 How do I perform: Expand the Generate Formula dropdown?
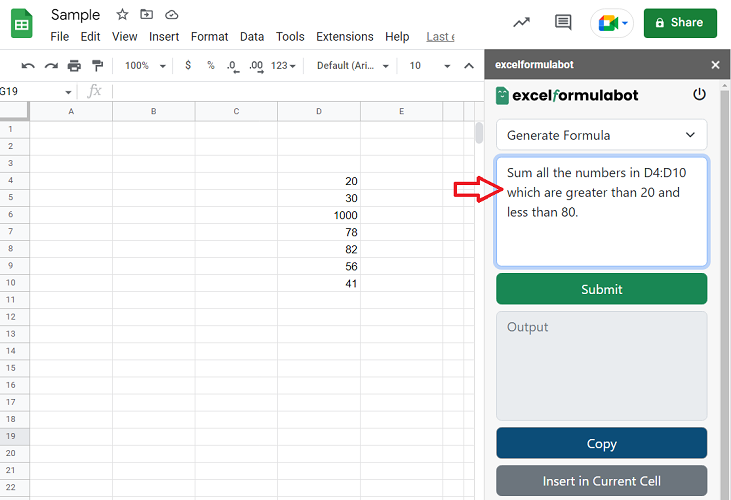pyautogui.click(x=601, y=135)
